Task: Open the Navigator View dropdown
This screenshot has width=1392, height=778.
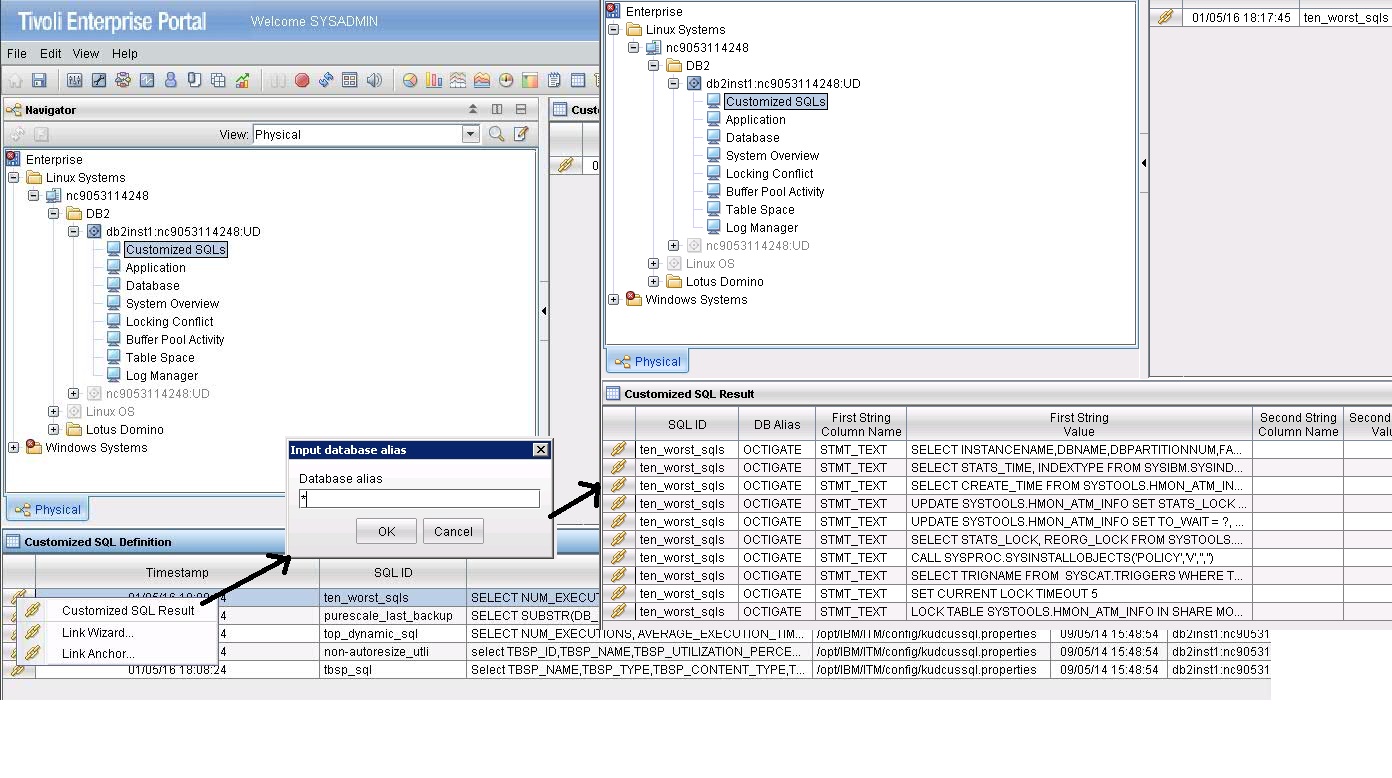Action: pyautogui.click(x=471, y=133)
